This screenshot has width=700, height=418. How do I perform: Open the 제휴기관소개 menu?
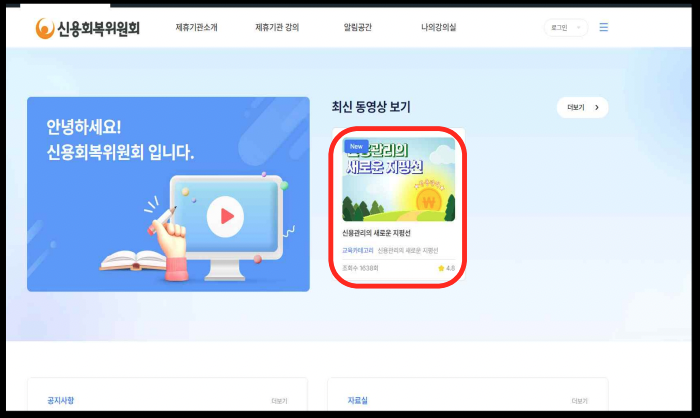[196, 28]
